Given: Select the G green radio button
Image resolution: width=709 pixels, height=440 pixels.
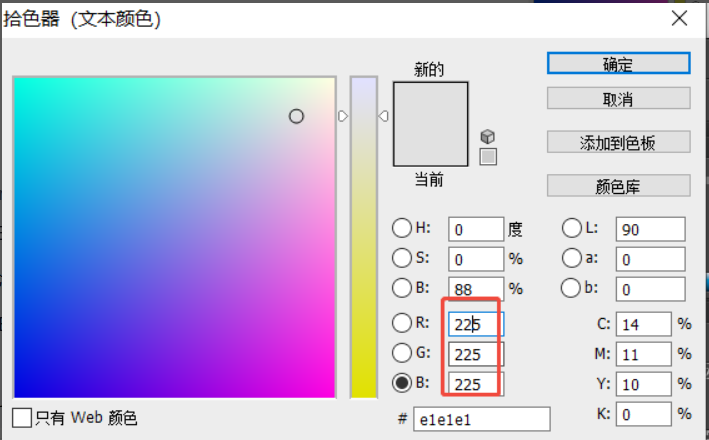Looking at the screenshot, I should tap(402, 353).
